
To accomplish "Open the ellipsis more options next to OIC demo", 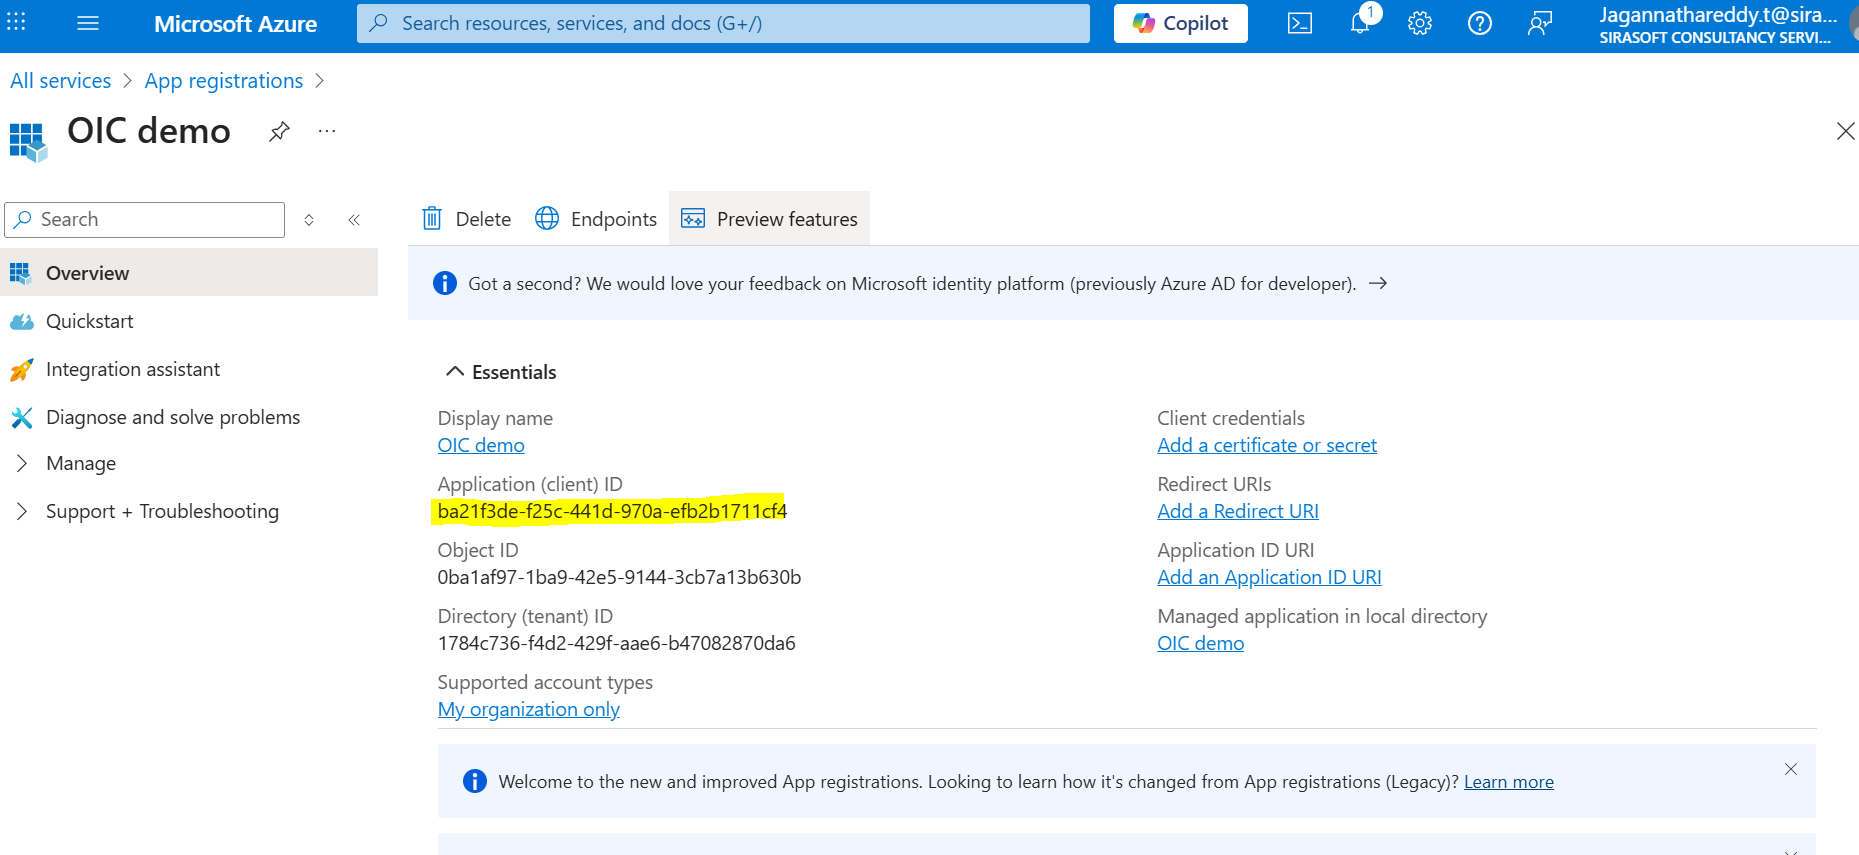I will pyautogui.click(x=327, y=131).
